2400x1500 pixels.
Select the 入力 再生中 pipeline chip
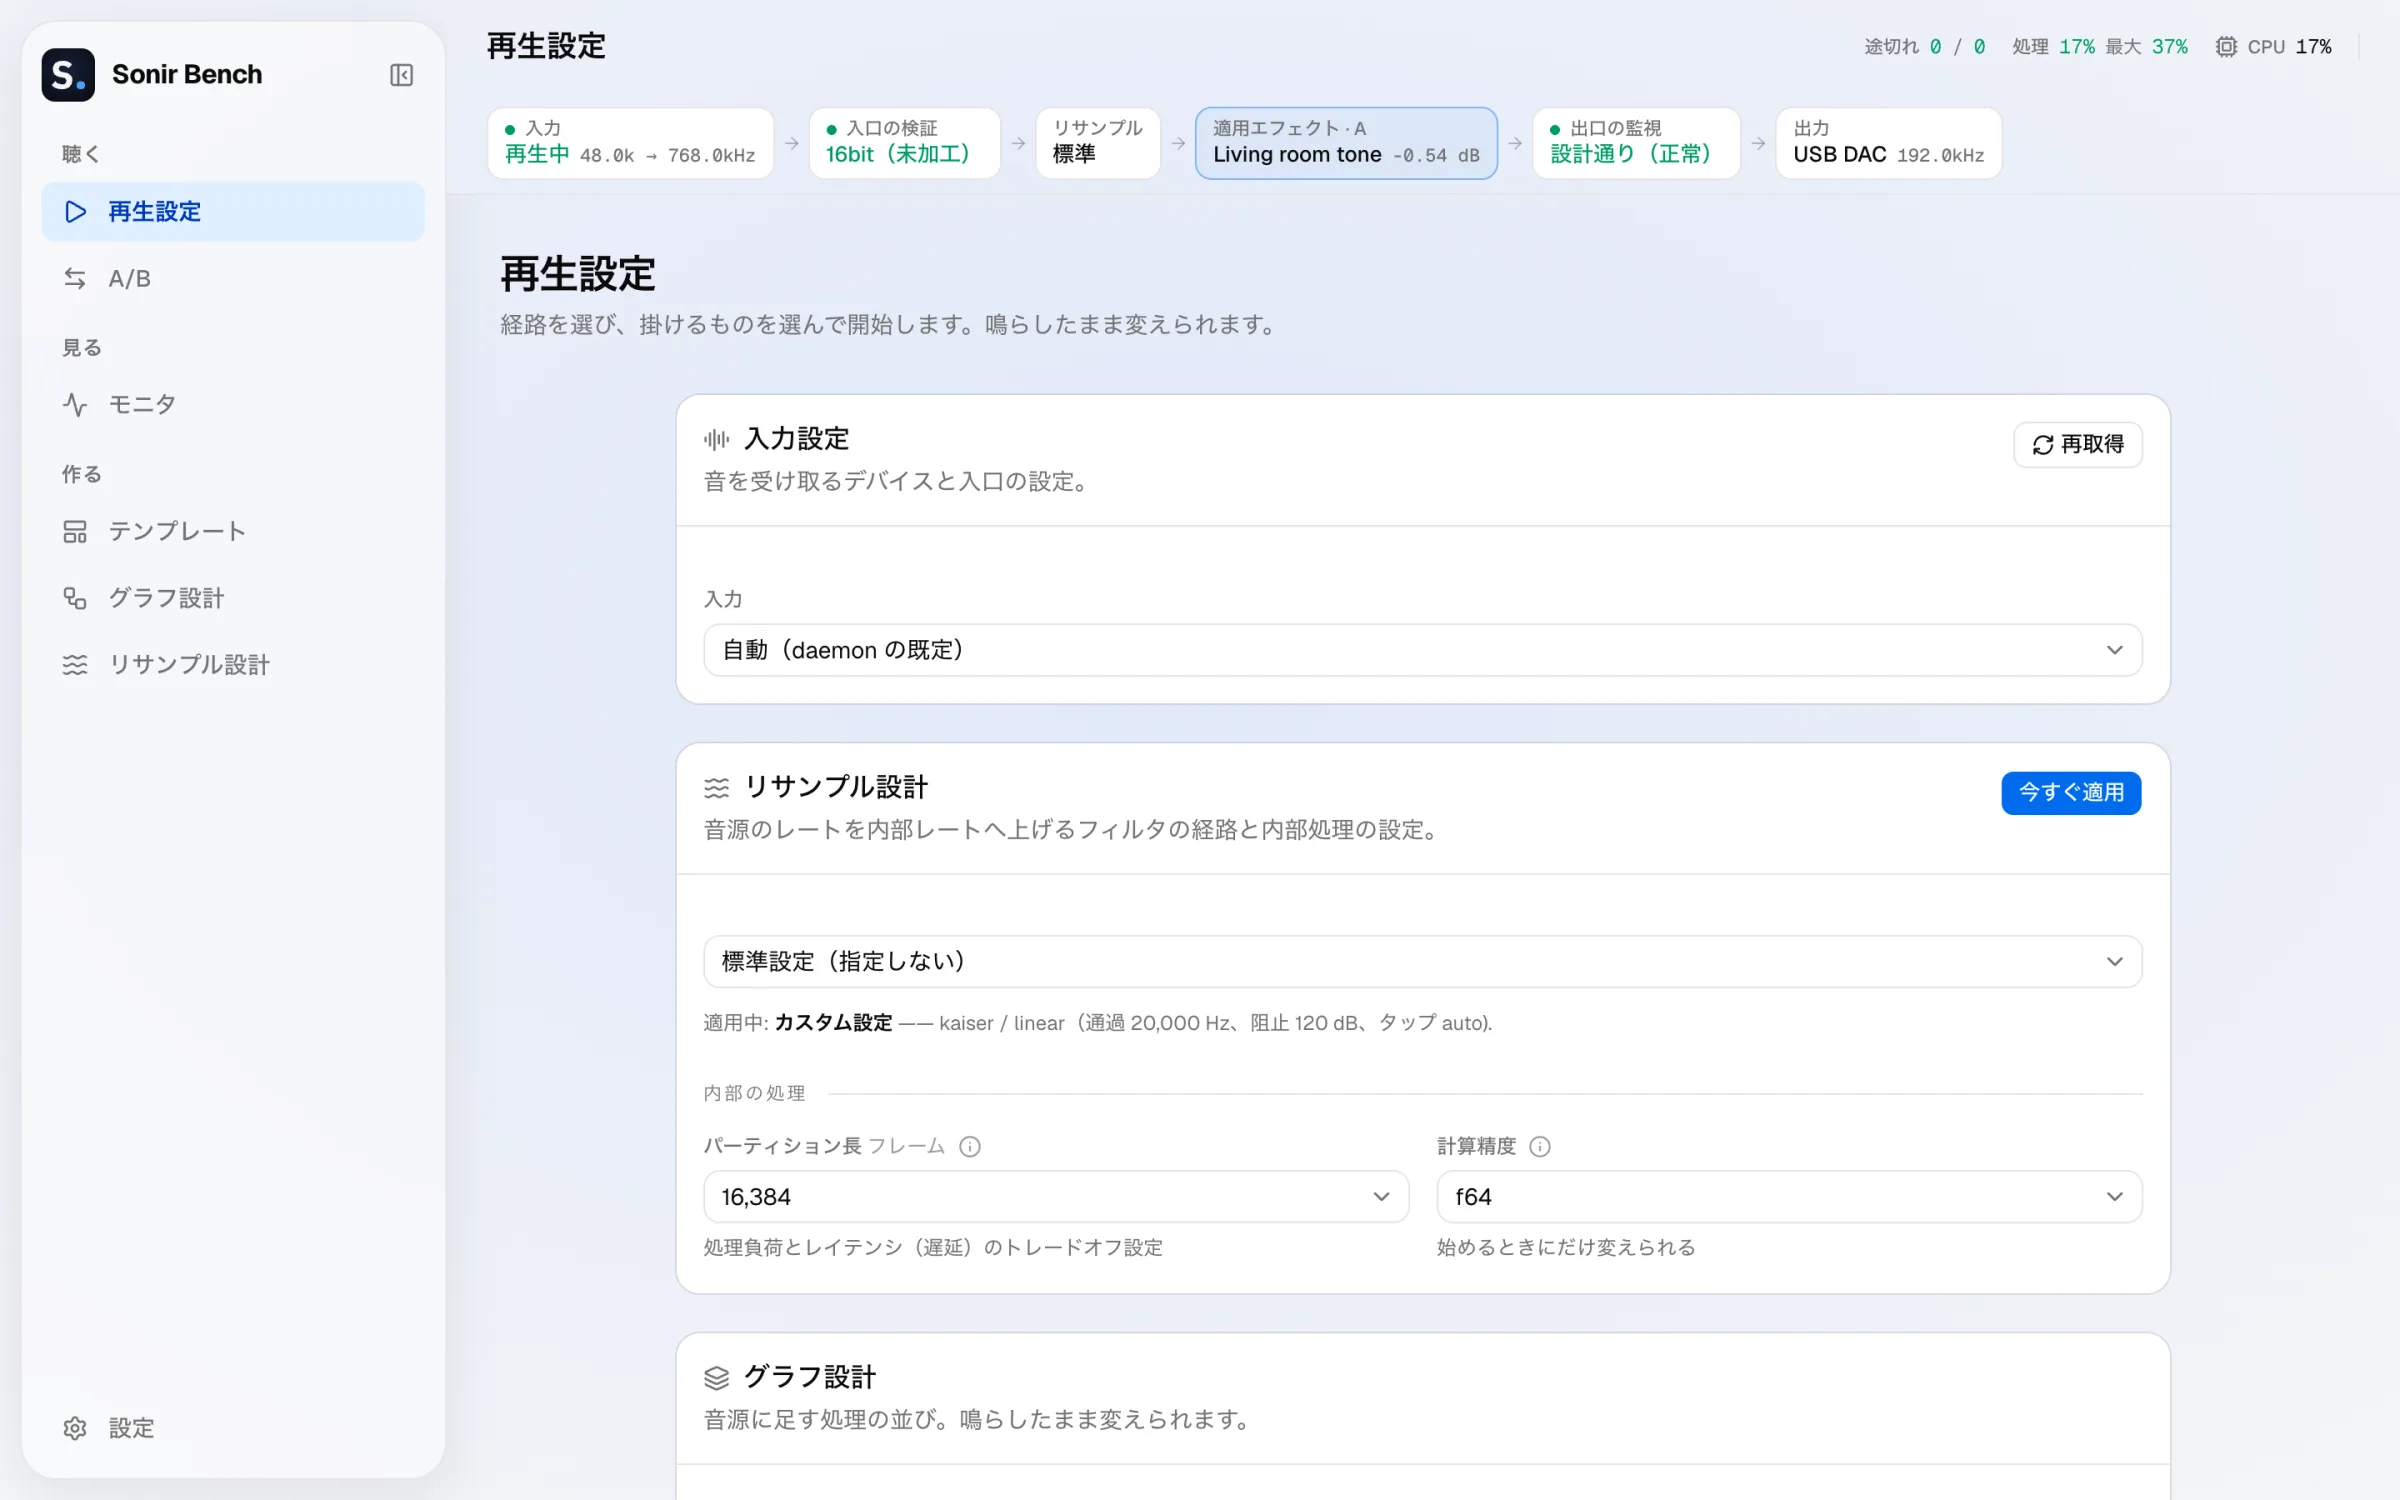(x=630, y=143)
